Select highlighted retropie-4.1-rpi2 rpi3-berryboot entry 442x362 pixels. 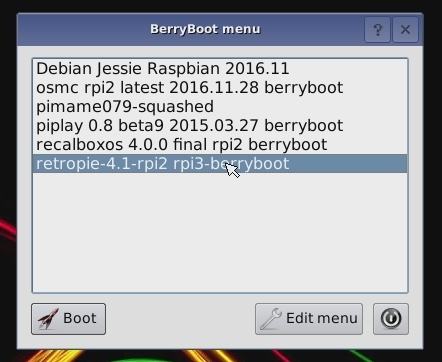220,164
